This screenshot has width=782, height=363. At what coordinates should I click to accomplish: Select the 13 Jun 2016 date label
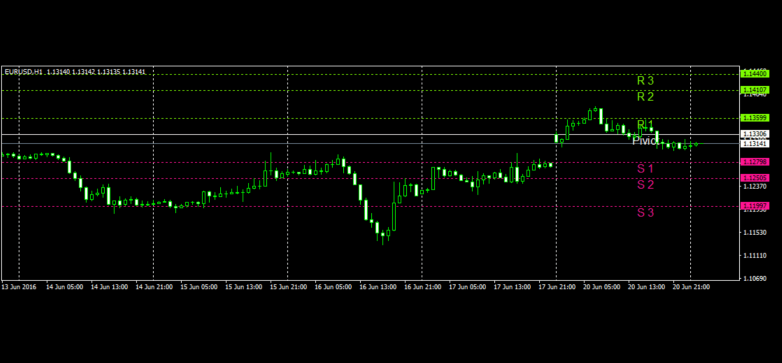[19, 287]
